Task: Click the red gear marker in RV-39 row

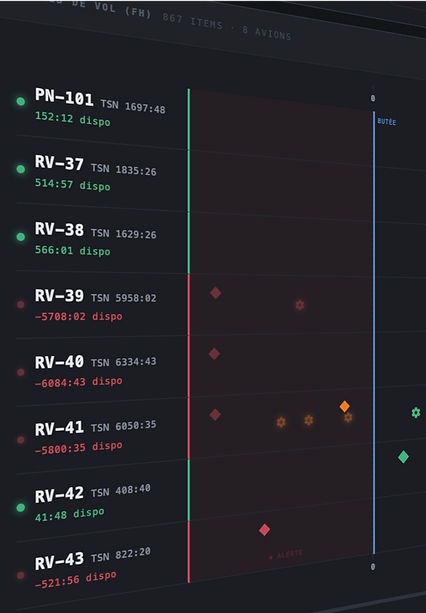Action: (x=300, y=305)
